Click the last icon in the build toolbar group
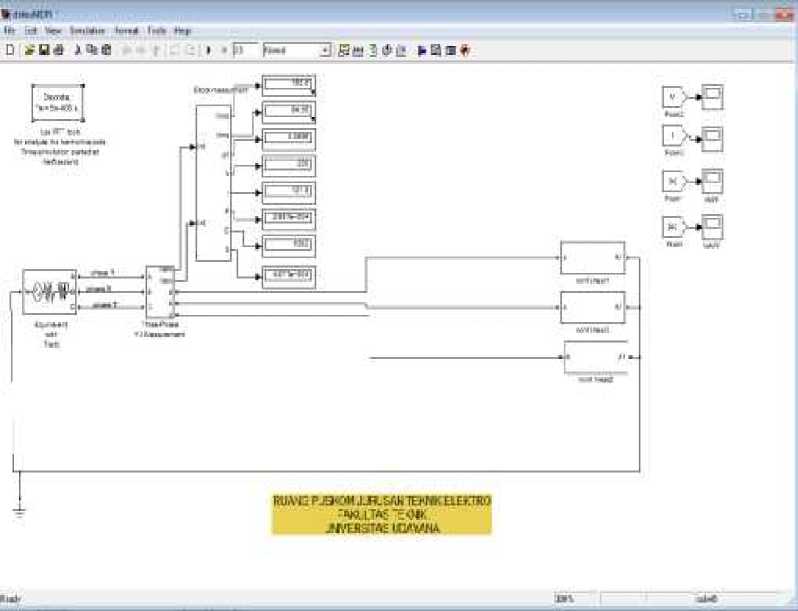This screenshot has width=798, height=611. point(401,50)
